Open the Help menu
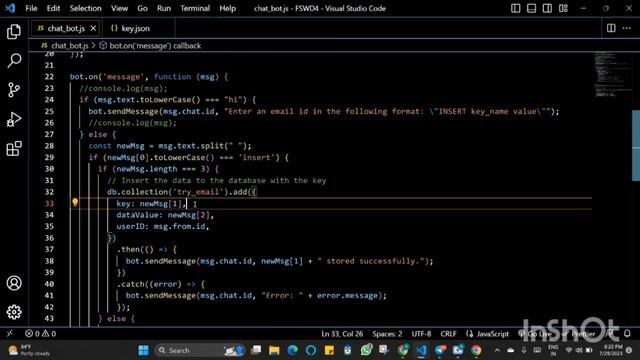 click(x=227, y=8)
